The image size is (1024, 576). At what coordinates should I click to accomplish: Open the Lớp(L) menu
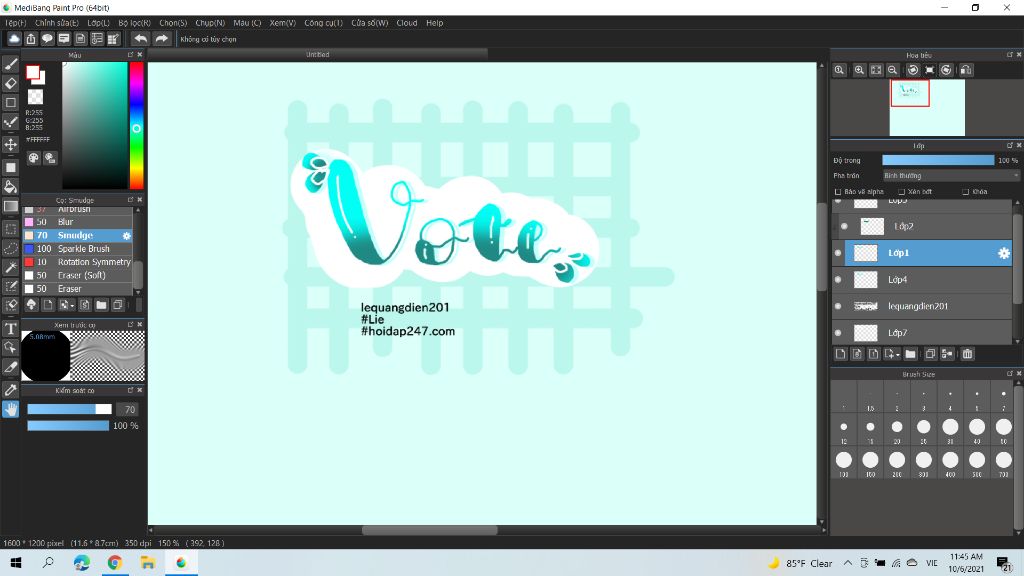(x=99, y=23)
